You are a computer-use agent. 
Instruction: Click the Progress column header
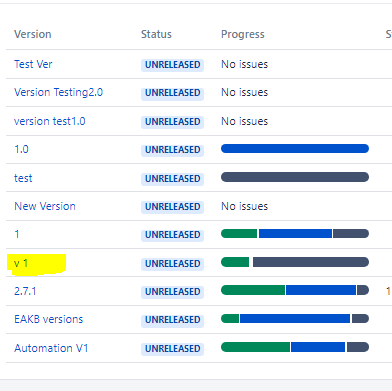coord(243,34)
